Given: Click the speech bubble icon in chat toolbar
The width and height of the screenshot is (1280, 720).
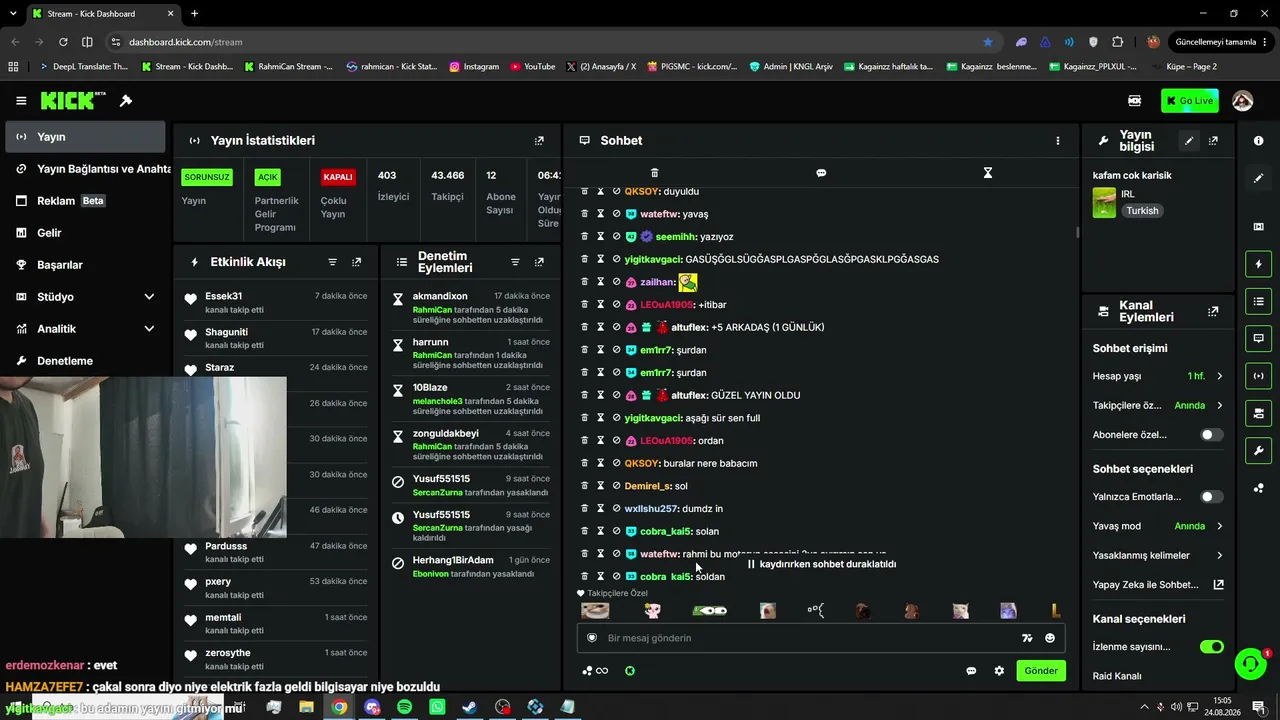Looking at the screenshot, I should click(x=821, y=173).
